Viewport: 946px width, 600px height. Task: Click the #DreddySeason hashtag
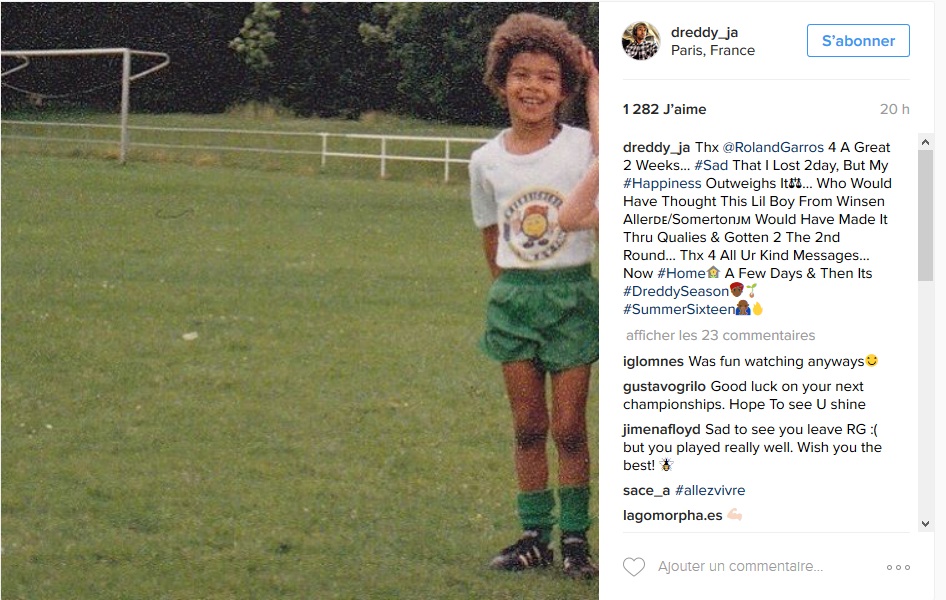coord(676,292)
